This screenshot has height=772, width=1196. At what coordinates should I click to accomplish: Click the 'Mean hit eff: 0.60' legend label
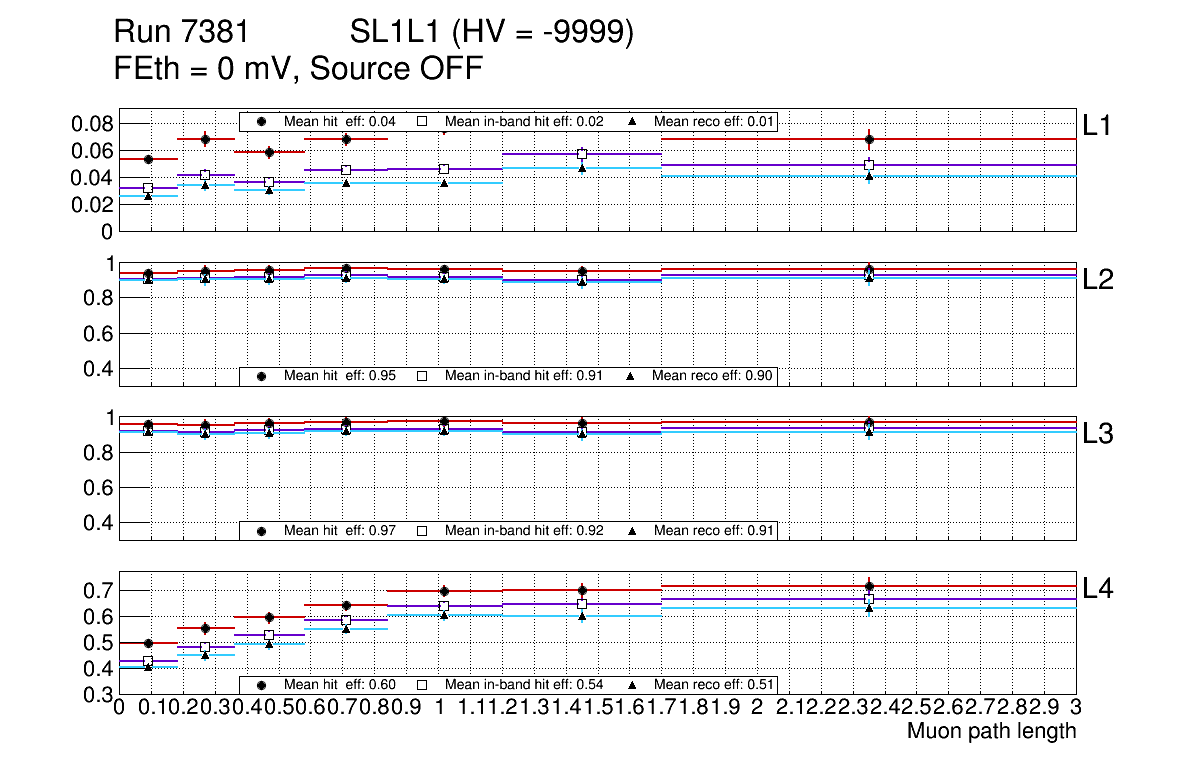tap(340, 685)
